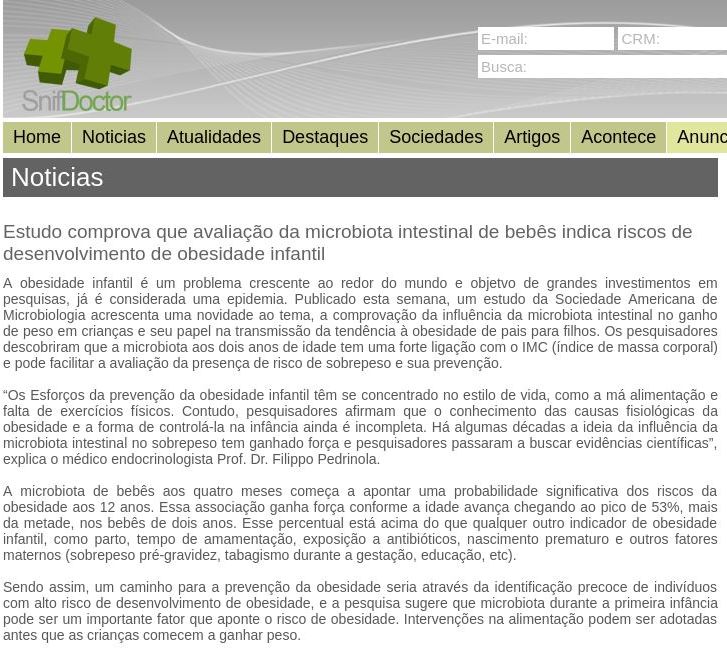The width and height of the screenshot is (727, 667).
Task: Navigate to Destaques in the menu
Action: tap(325, 137)
